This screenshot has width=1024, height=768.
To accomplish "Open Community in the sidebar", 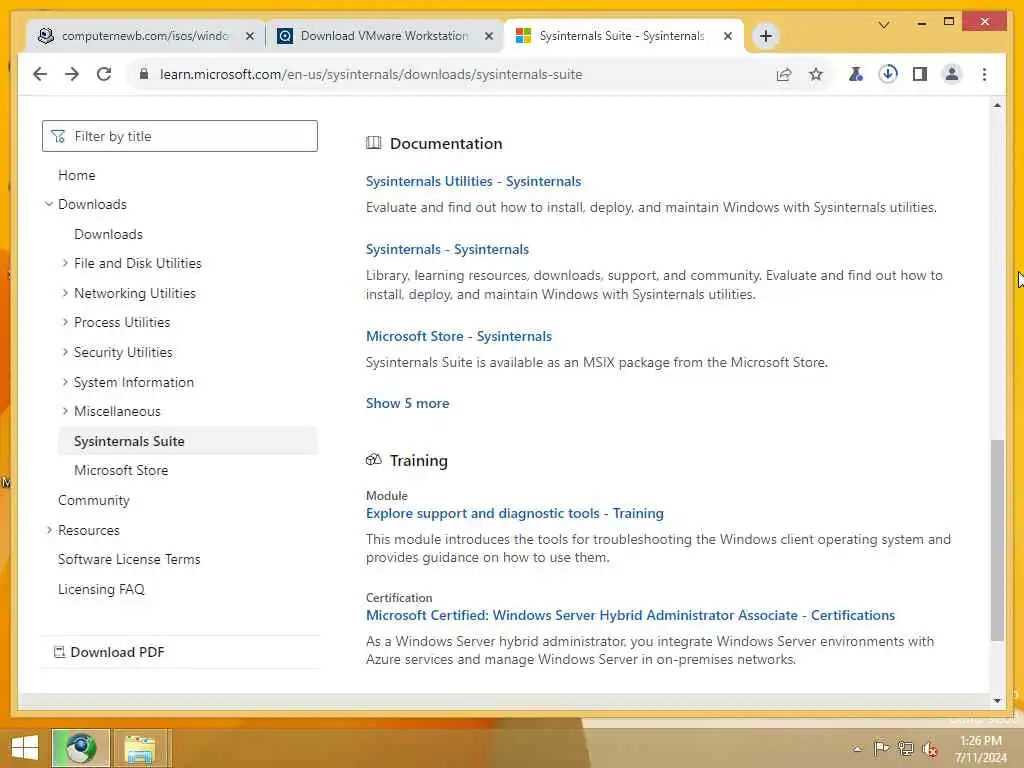I will pos(93,500).
